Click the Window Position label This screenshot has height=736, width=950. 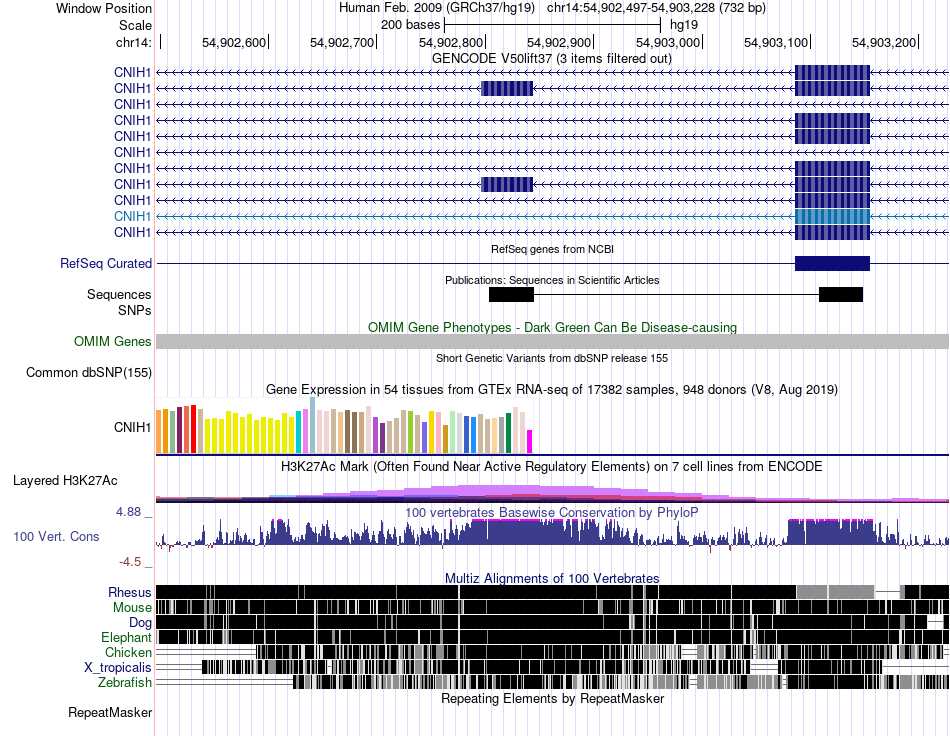[x=104, y=8]
